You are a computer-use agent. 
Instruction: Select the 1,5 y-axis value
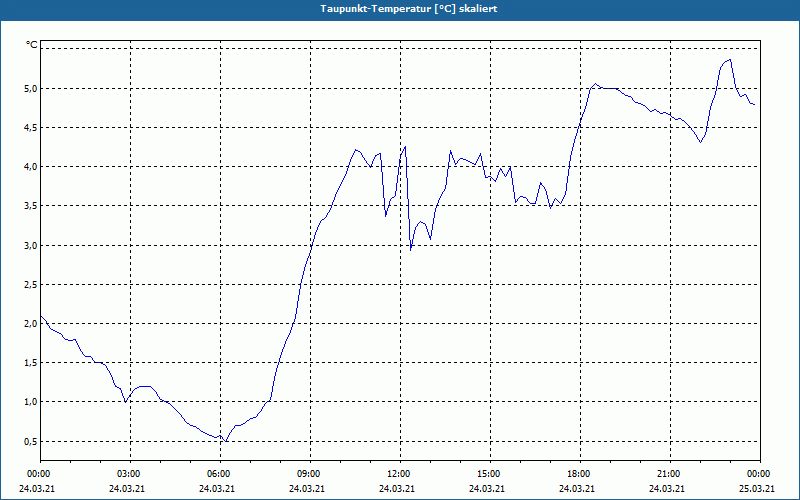[31, 363]
